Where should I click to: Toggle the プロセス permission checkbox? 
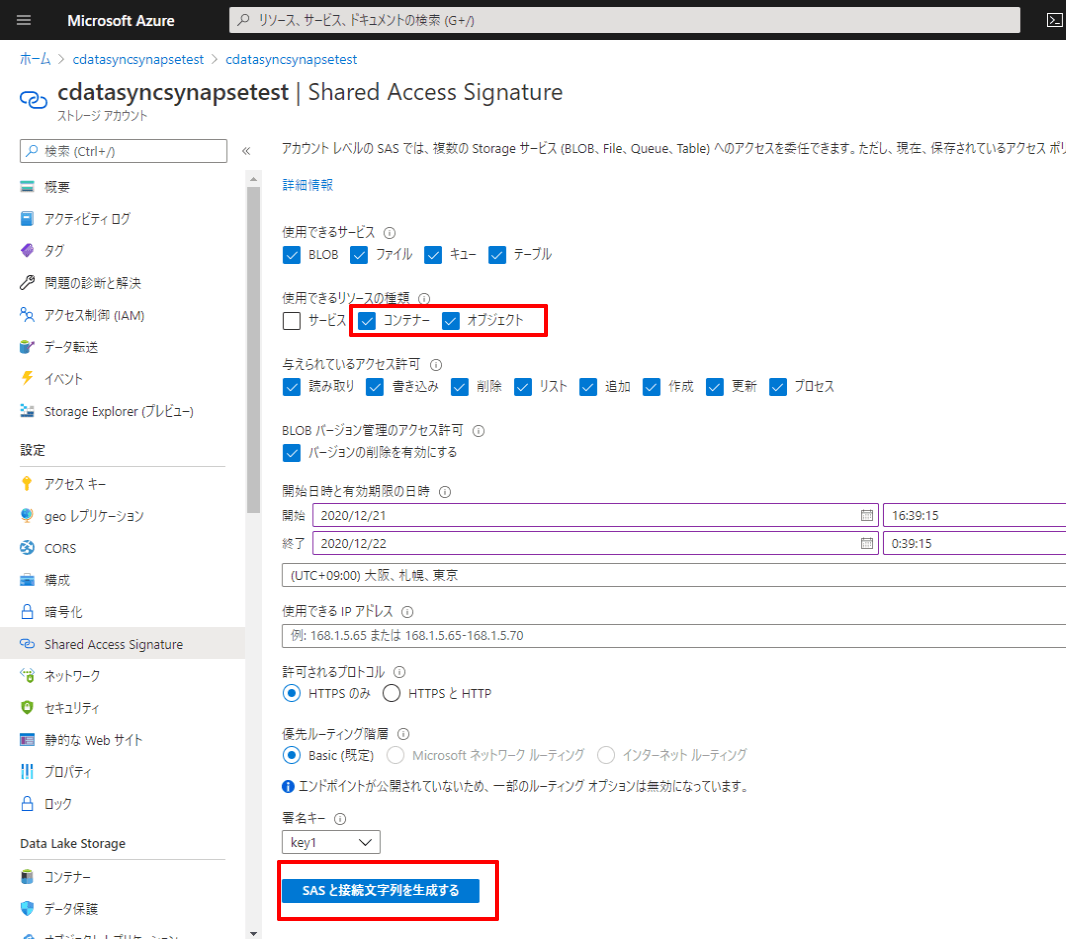(x=778, y=387)
